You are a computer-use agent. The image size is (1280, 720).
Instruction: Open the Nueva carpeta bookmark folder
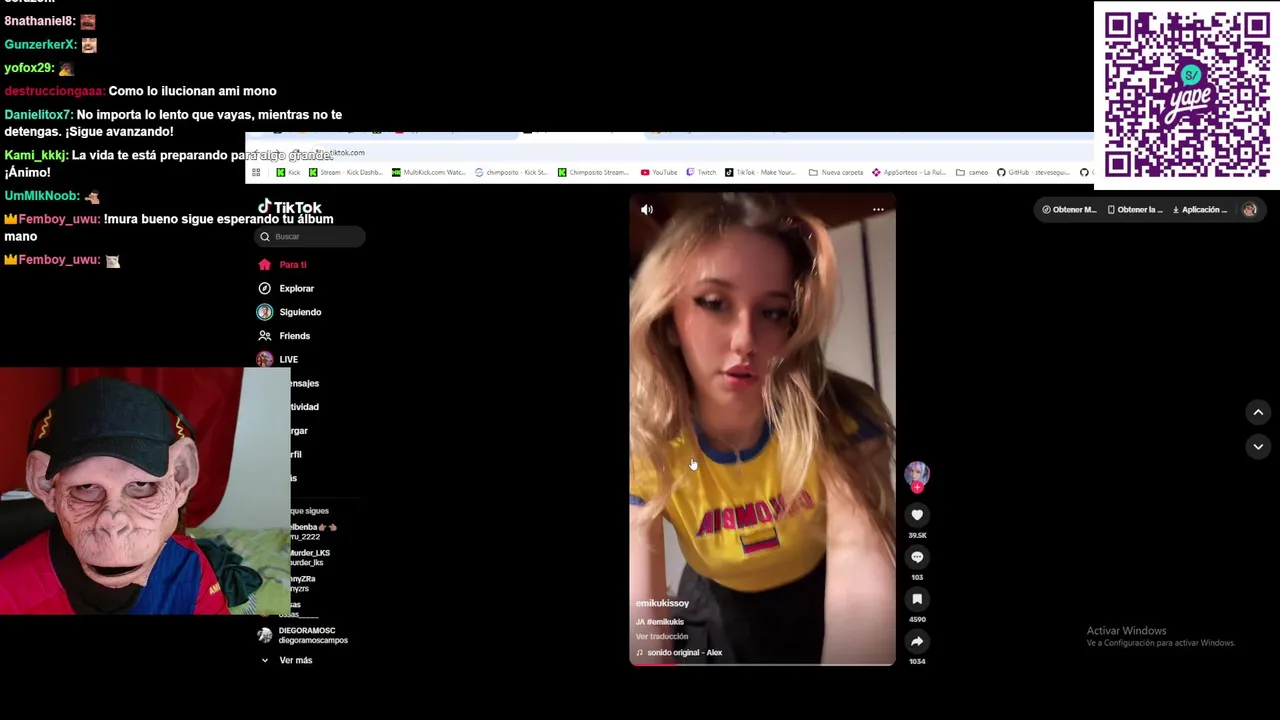pyautogui.click(x=836, y=172)
